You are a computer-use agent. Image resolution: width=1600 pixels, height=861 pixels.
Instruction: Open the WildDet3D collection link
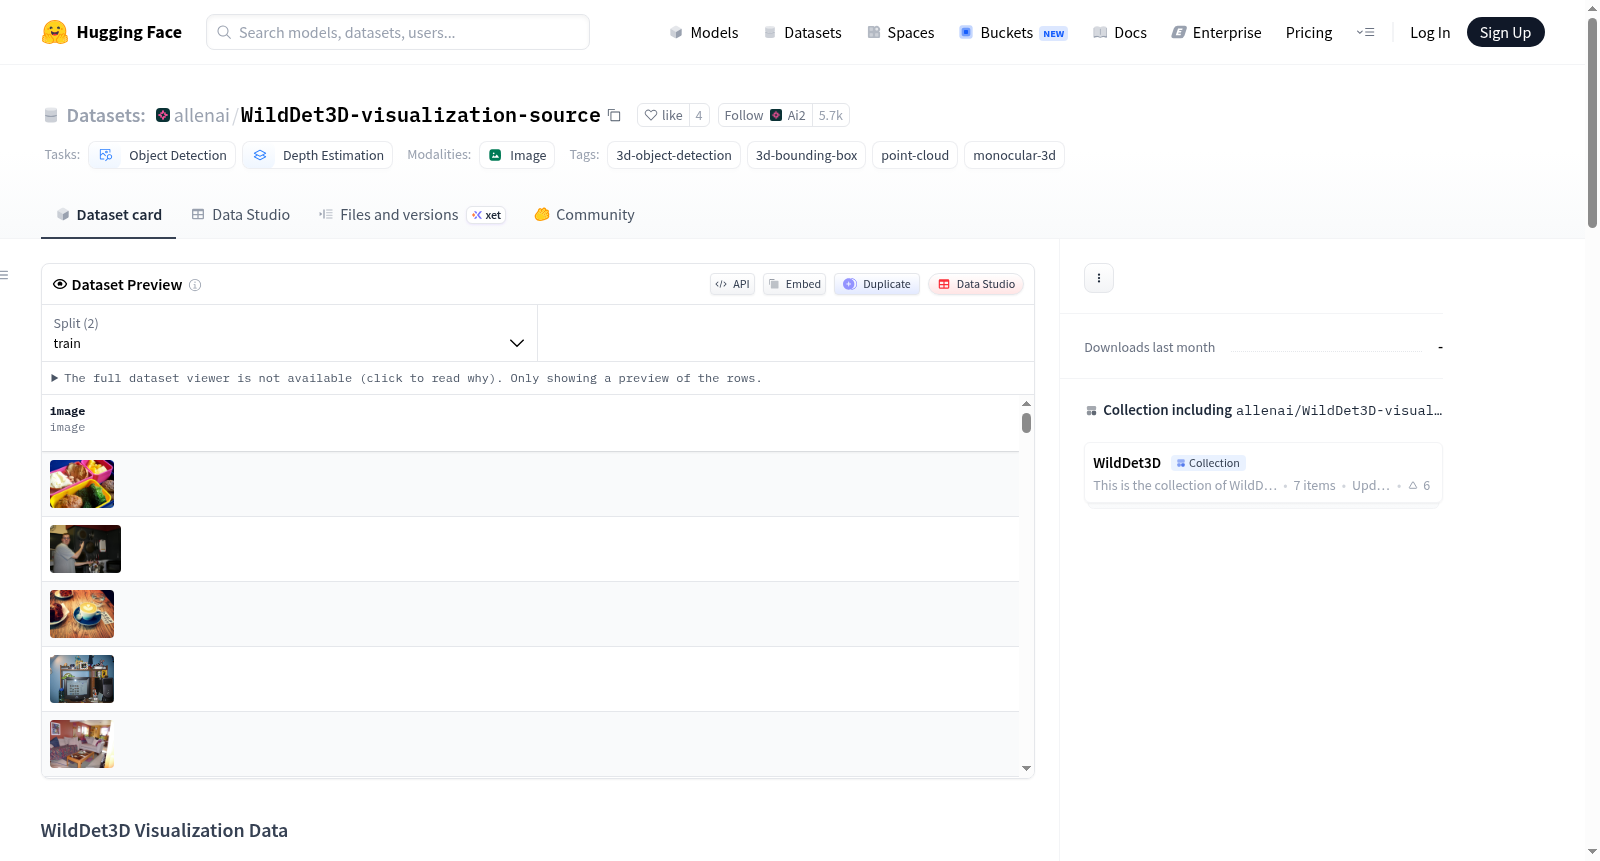(x=1127, y=463)
